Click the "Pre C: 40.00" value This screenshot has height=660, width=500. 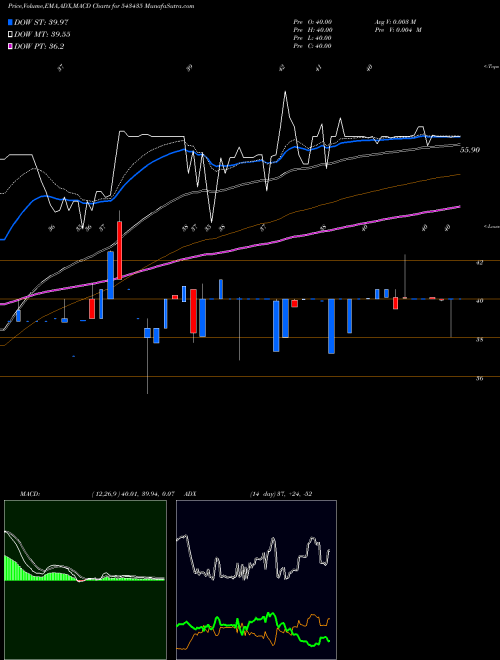(x=313, y=46)
